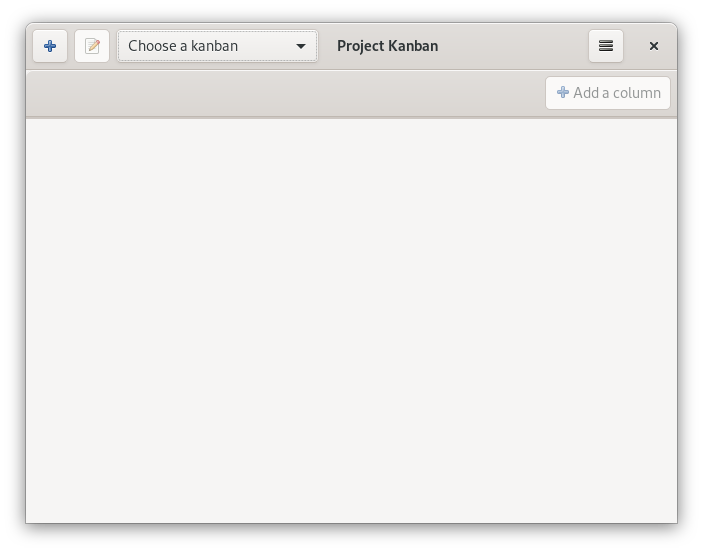This screenshot has width=703, height=552.
Task: Click the Project Kanban window title
Action: (387, 46)
